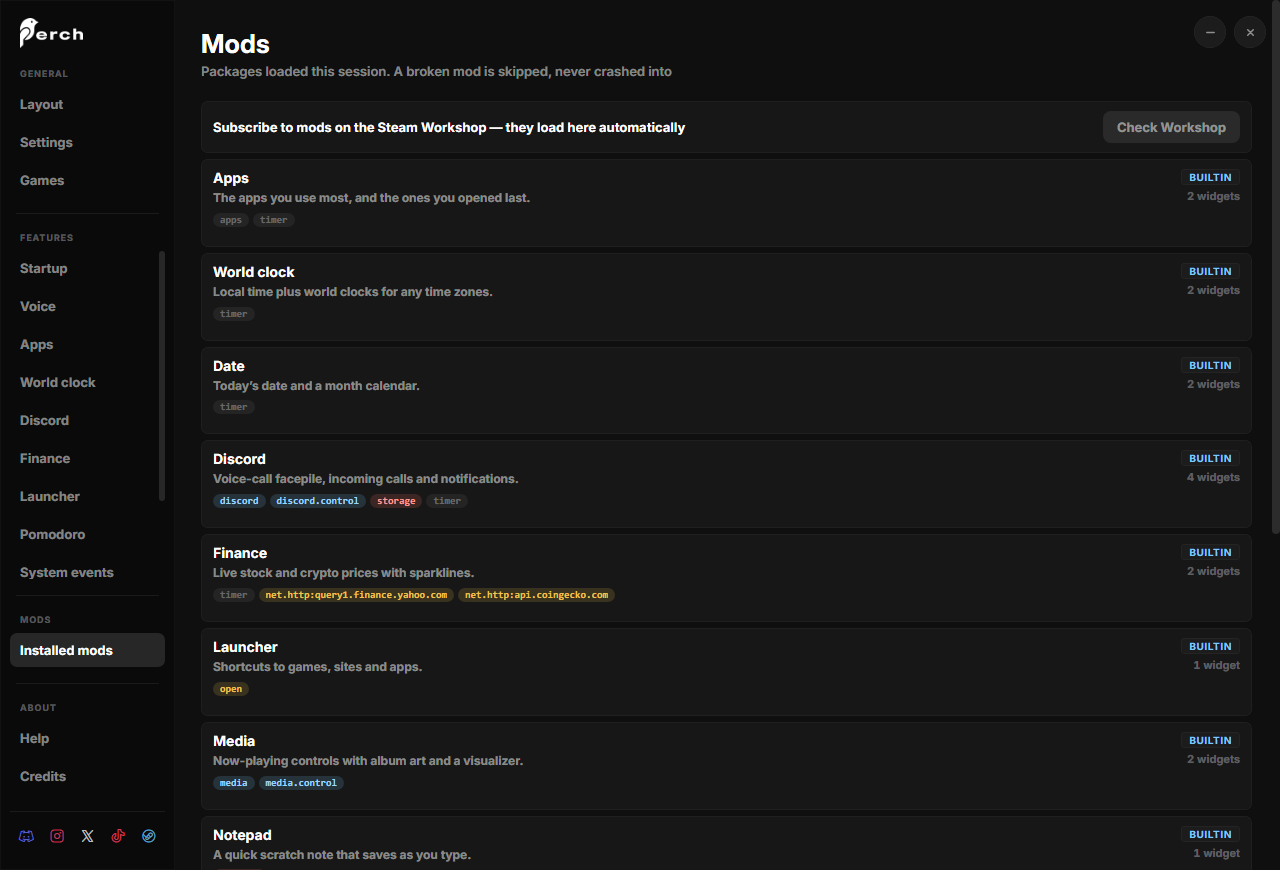The height and width of the screenshot is (870, 1280).
Task: Open the Help page
Action: click(87, 738)
